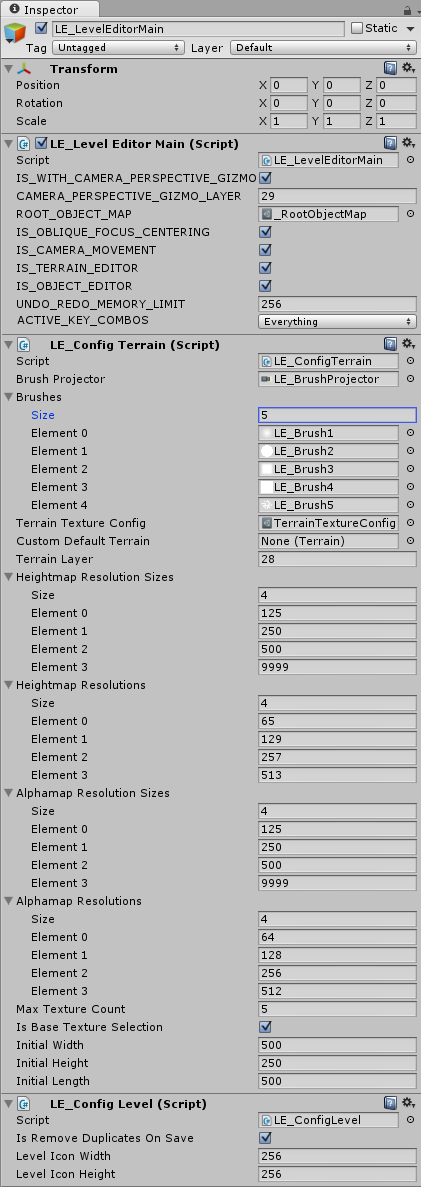Open the Tag dropdown showing Untagged
The height and width of the screenshot is (1187, 421).
coord(120,48)
